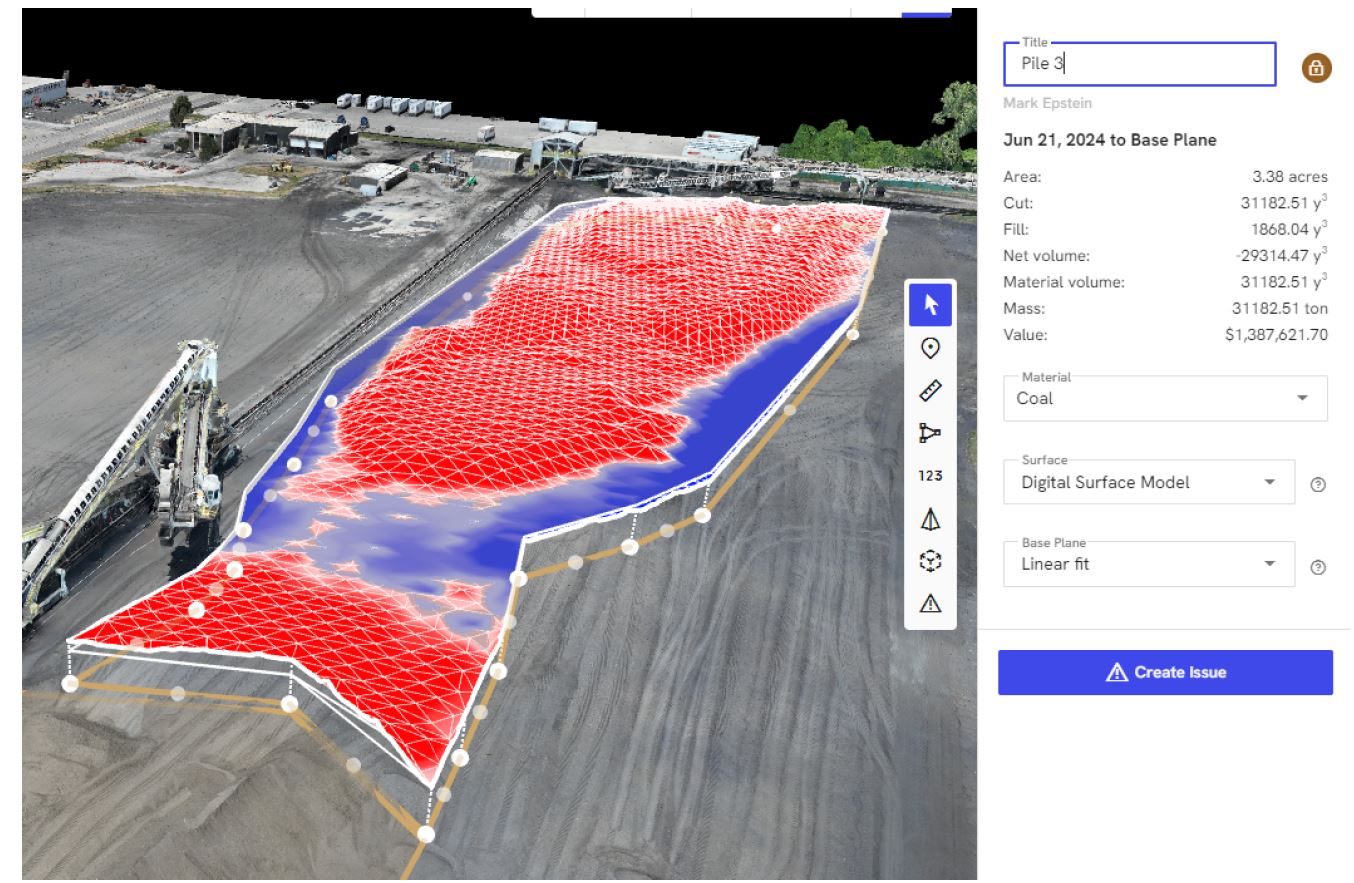Click the help icon next to Surface
Image resolution: width=1354 pixels, height=883 pixels.
1318,485
